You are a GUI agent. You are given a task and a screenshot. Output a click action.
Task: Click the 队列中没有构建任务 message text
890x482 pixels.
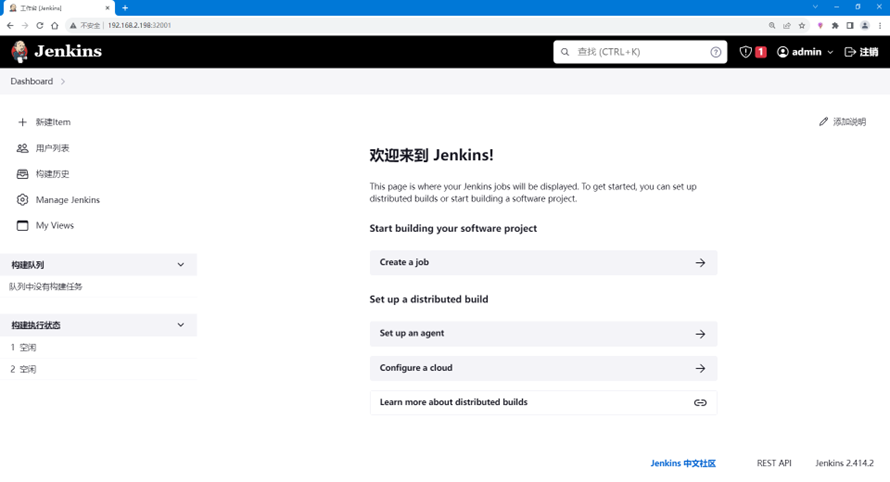point(45,287)
